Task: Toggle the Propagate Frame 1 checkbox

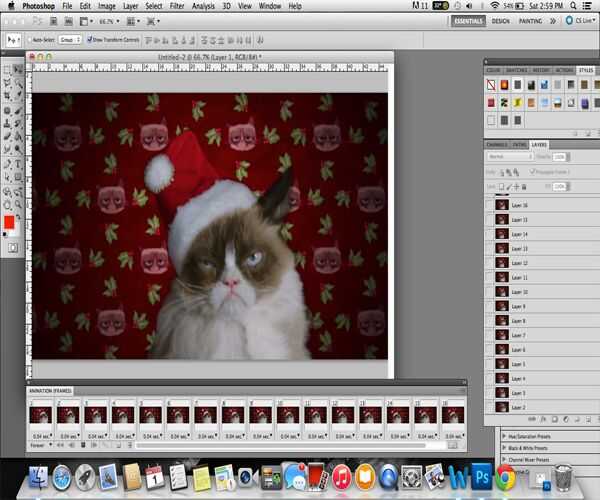Action: (x=532, y=172)
